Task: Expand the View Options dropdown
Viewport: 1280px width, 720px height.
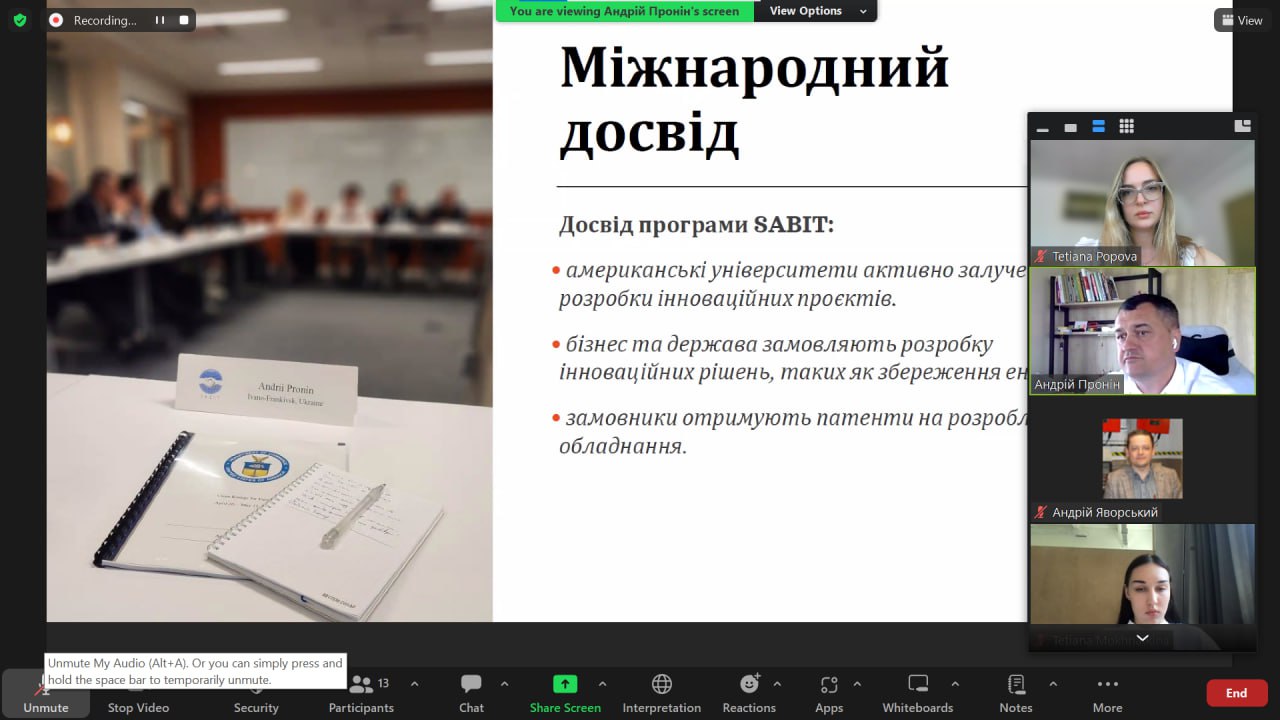Action: [x=816, y=11]
